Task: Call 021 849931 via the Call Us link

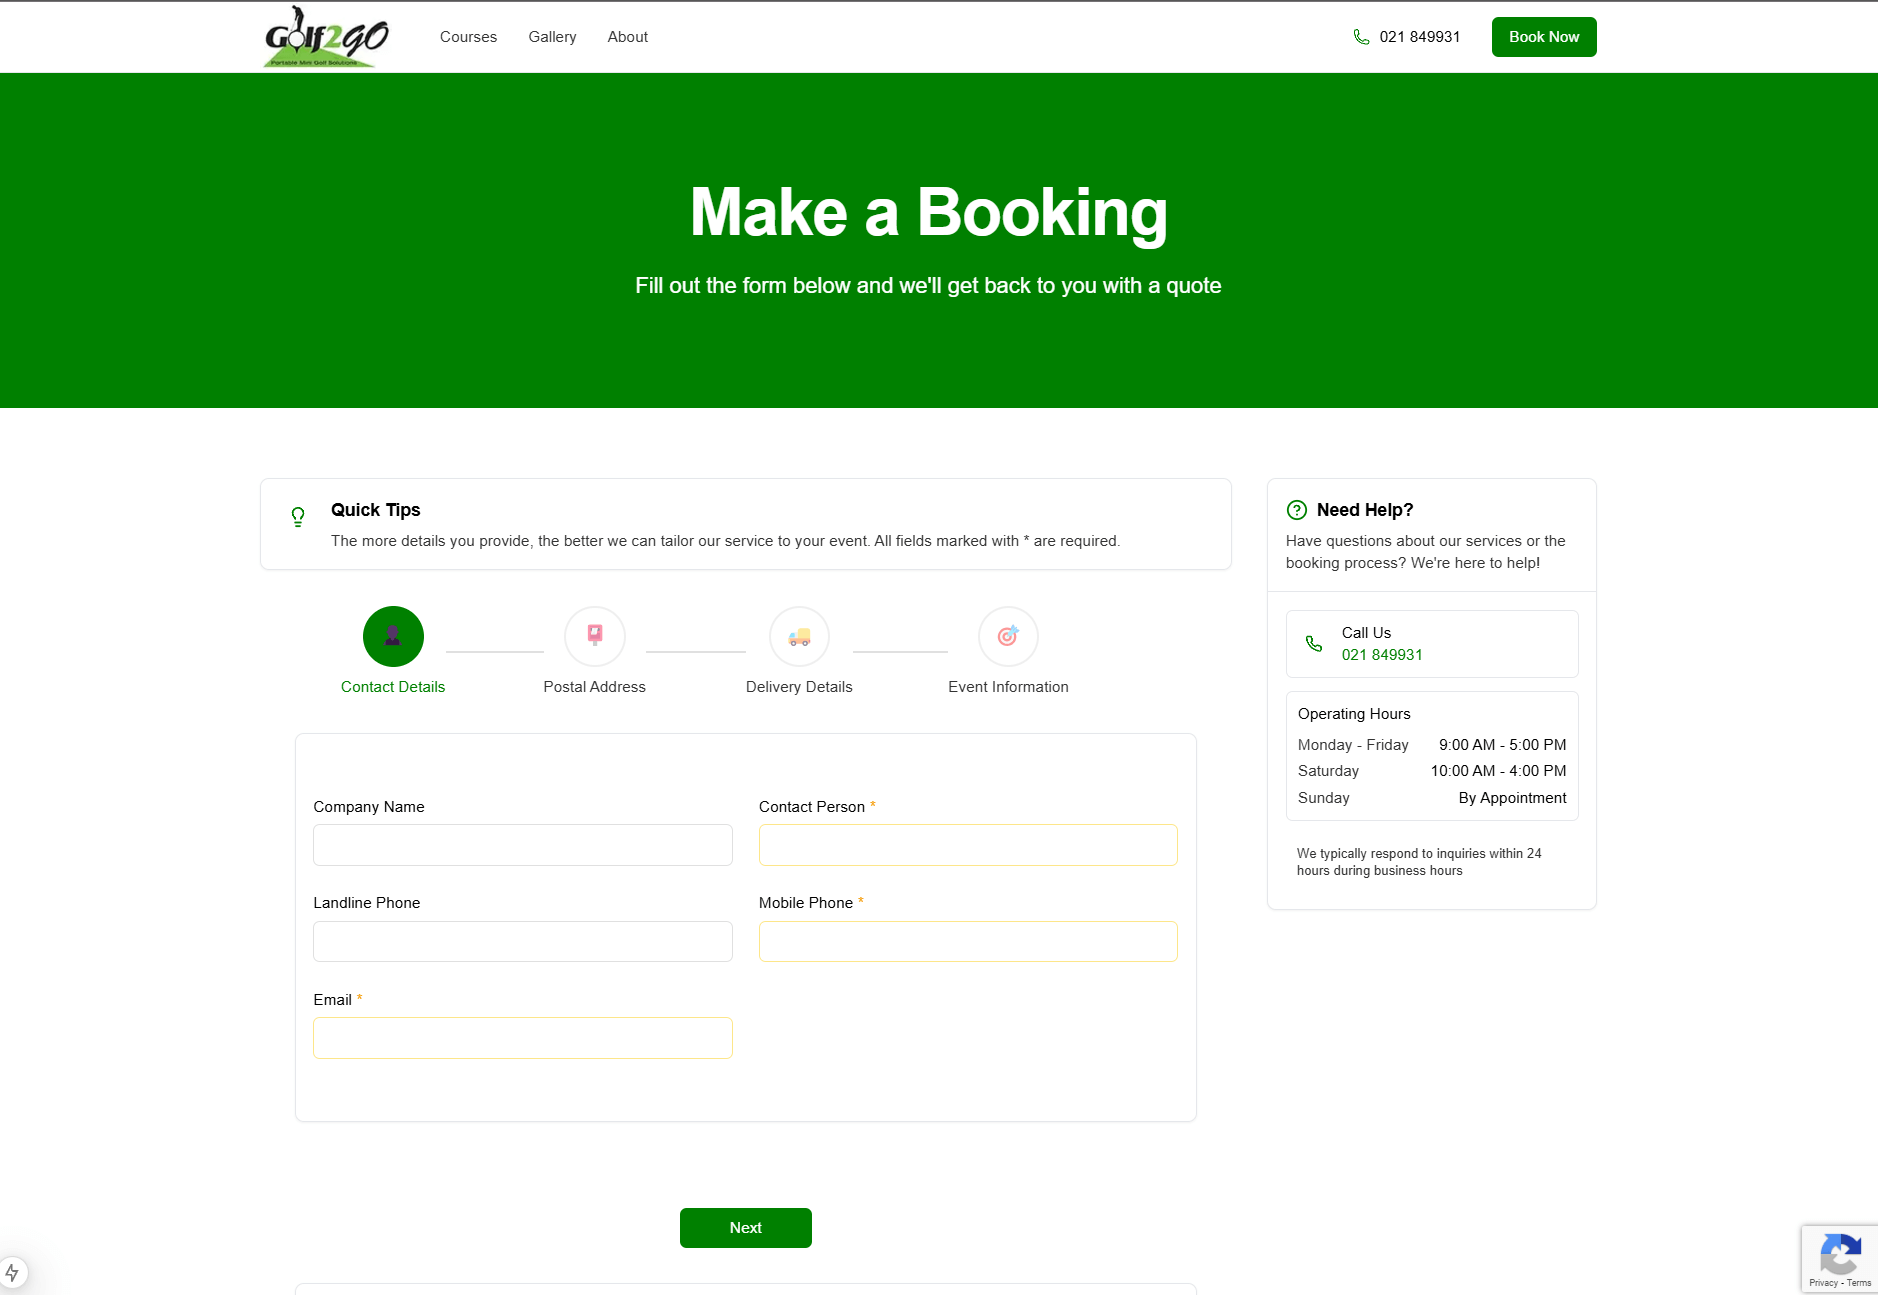Action: click(1382, 655)
